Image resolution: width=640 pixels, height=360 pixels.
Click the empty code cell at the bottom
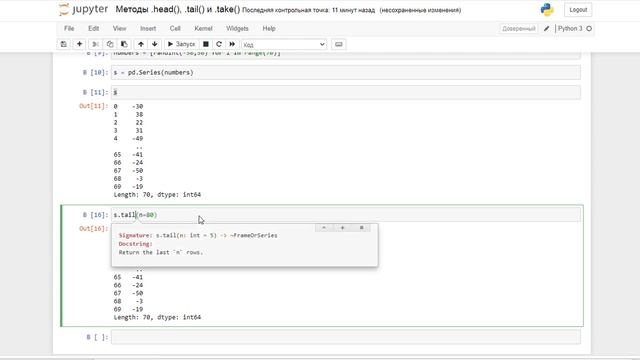345,337
